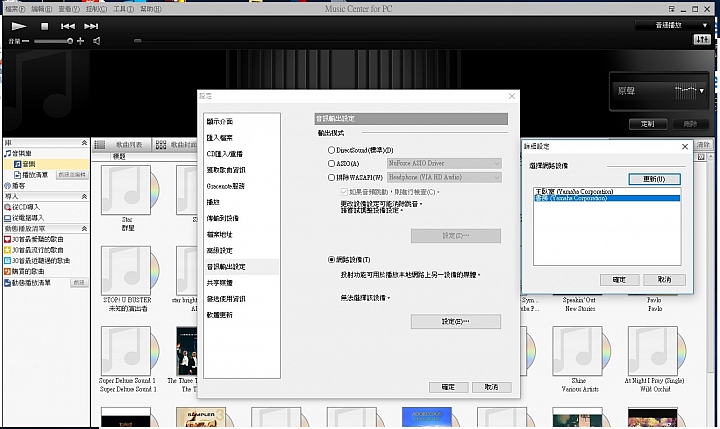This screenshot has height=429, width=720.
Task: Open the orange purchased songs list icon
Action: 7,271
